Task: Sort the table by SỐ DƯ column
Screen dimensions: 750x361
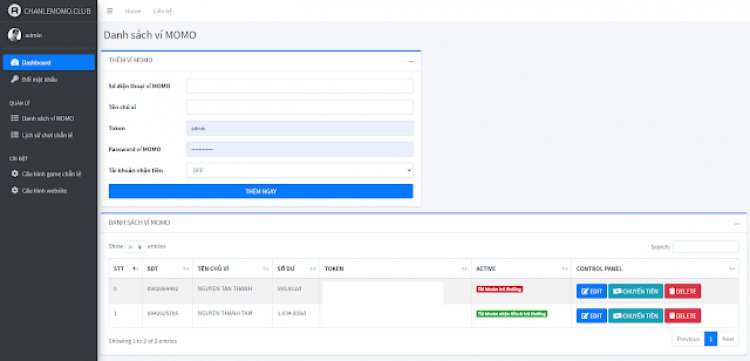Action: pos(296,269)
